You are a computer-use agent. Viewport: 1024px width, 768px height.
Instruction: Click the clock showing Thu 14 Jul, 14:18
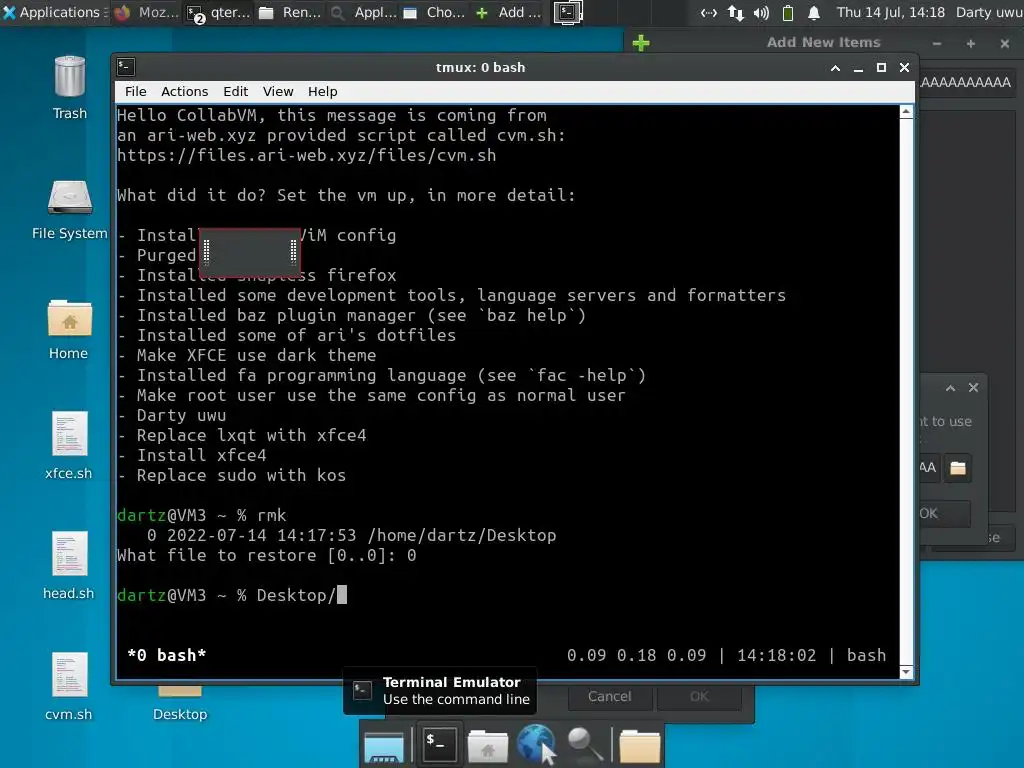(x=891, y=12)
